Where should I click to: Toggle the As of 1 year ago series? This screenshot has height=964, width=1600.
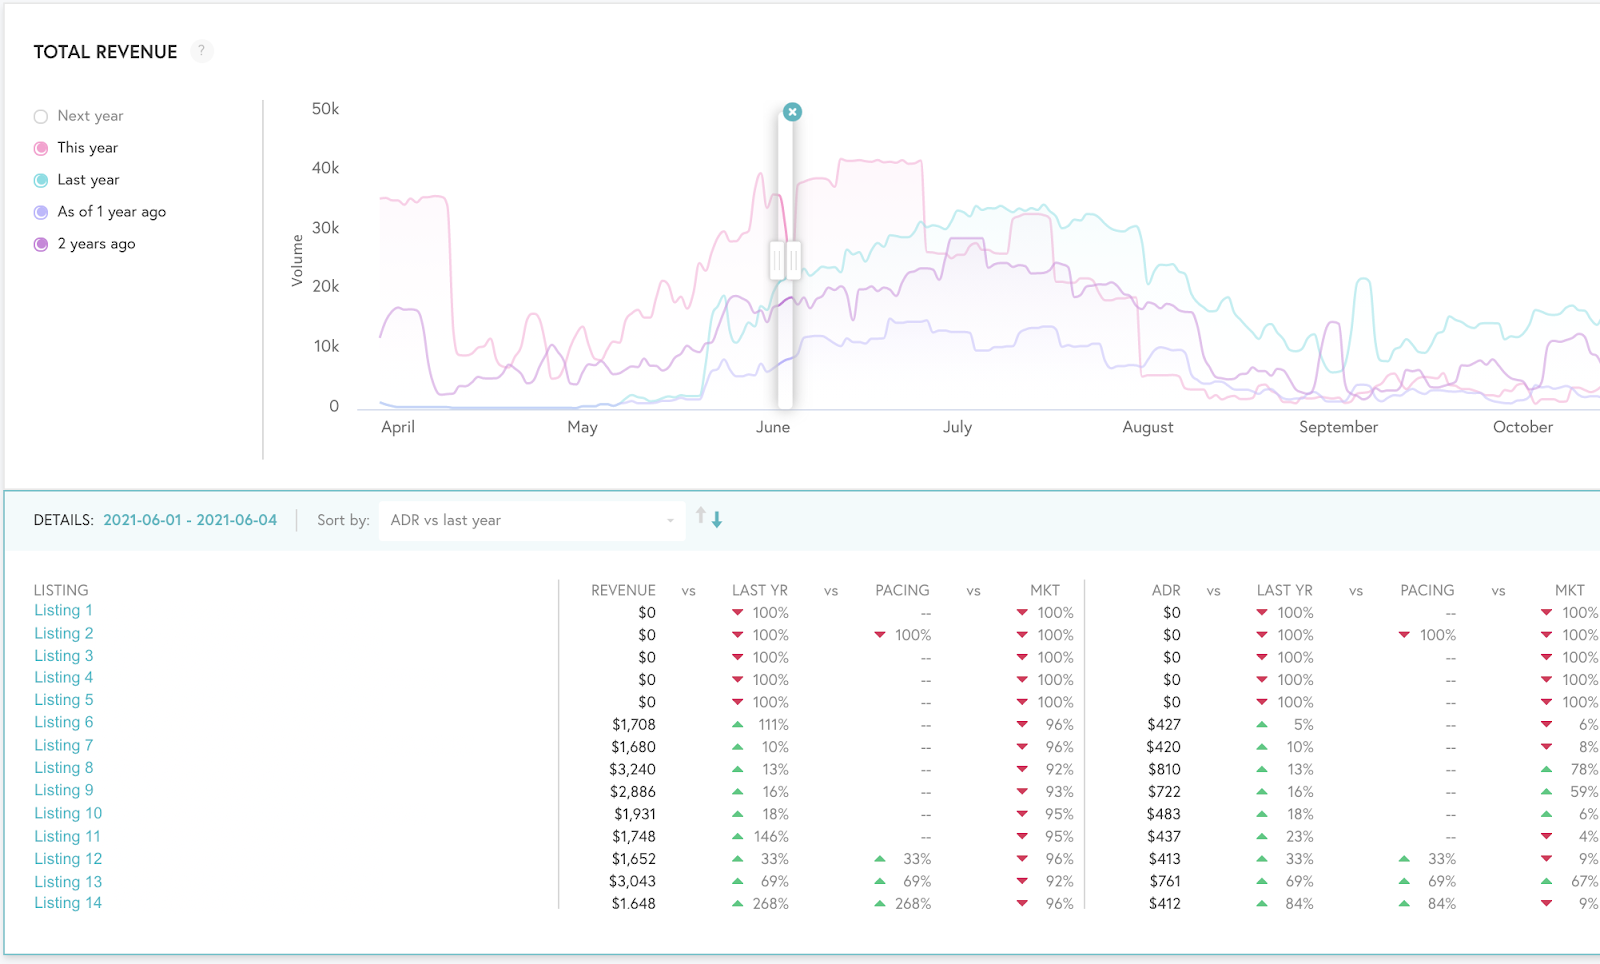click(41, 213)
